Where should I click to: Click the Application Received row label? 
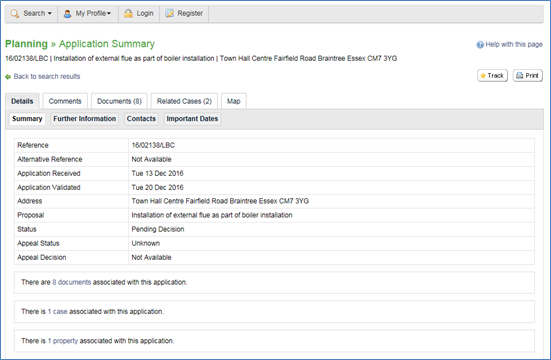pos(49,173)
